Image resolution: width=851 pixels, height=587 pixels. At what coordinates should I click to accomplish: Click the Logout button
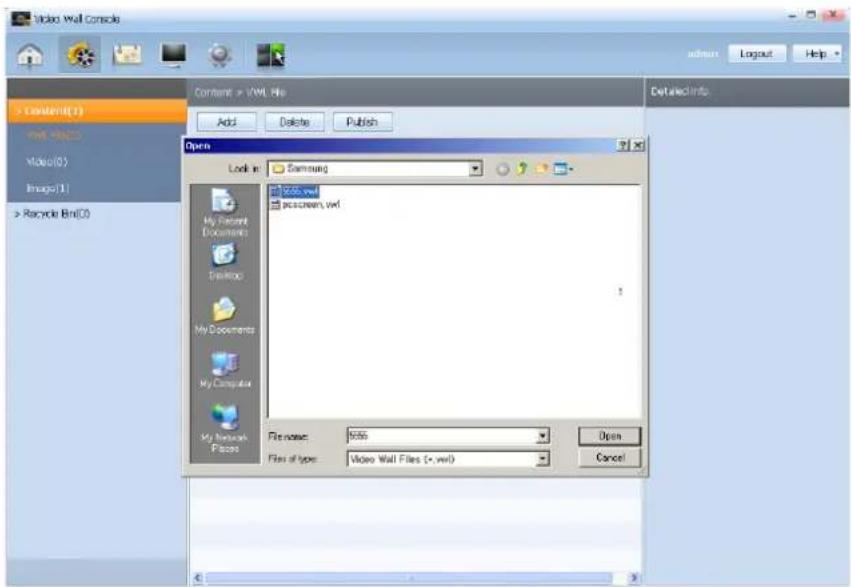coord(756,54)
